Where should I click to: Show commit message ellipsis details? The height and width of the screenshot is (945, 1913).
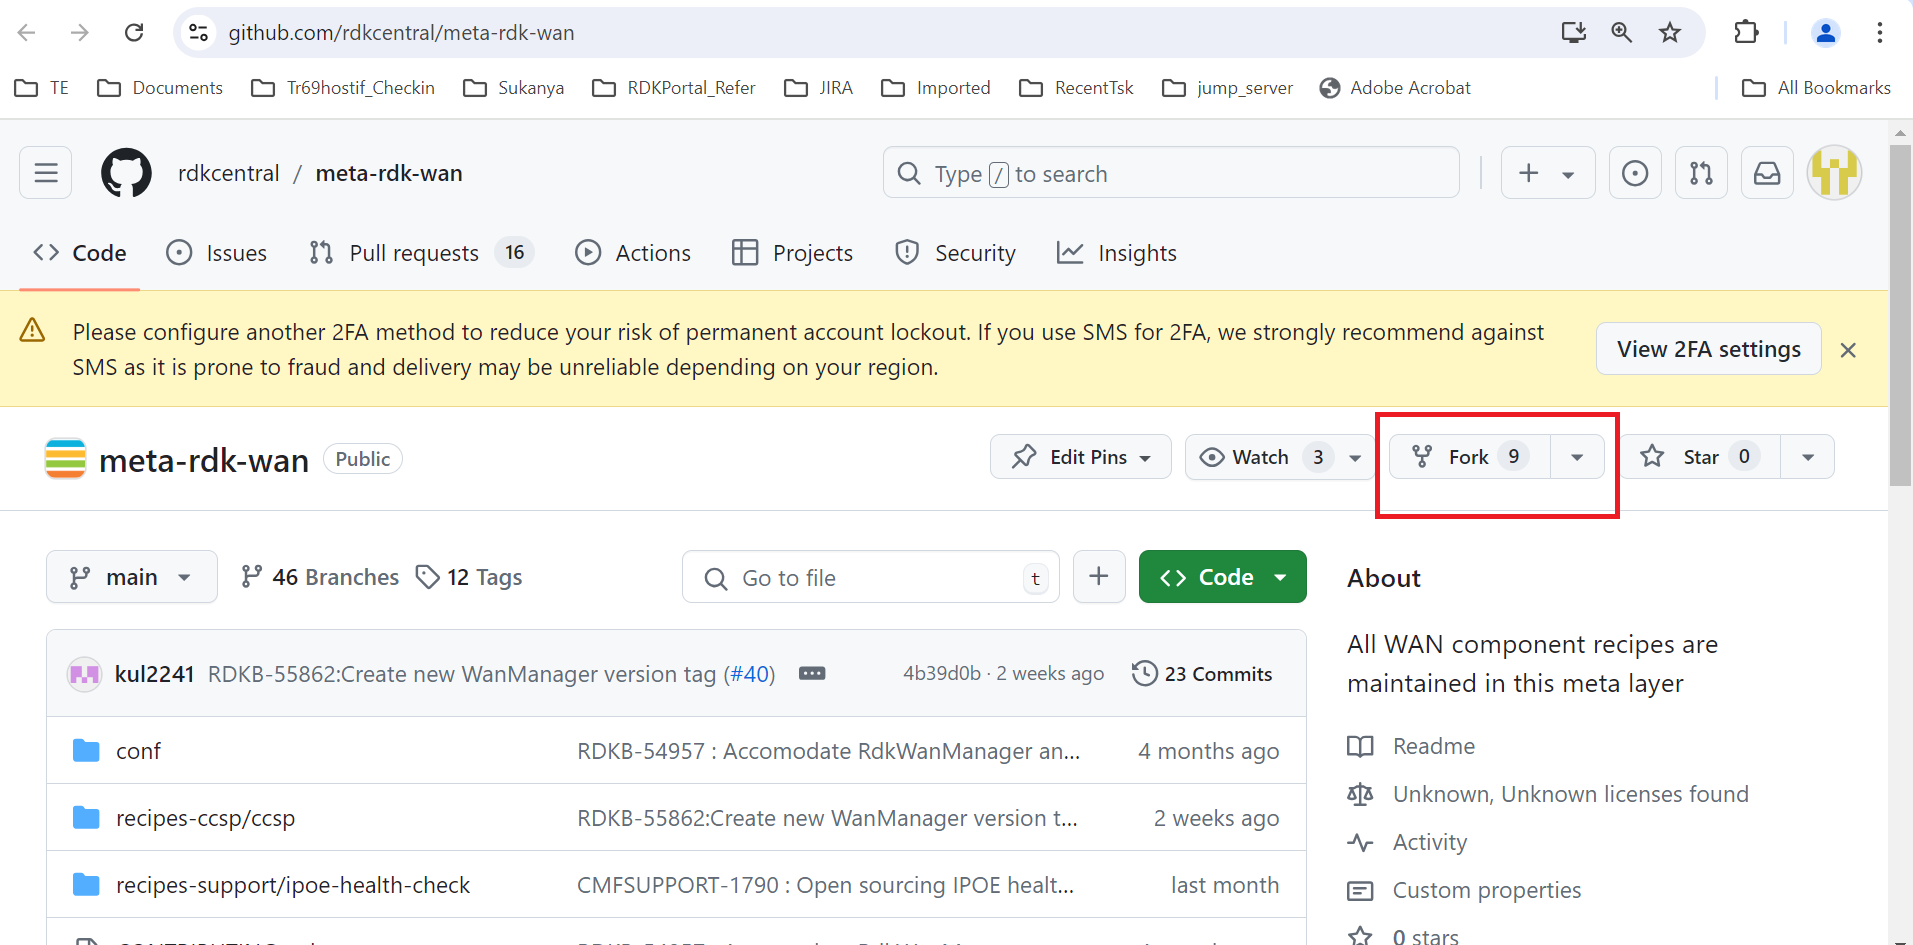pyautogui.click(x=812, y=674)
